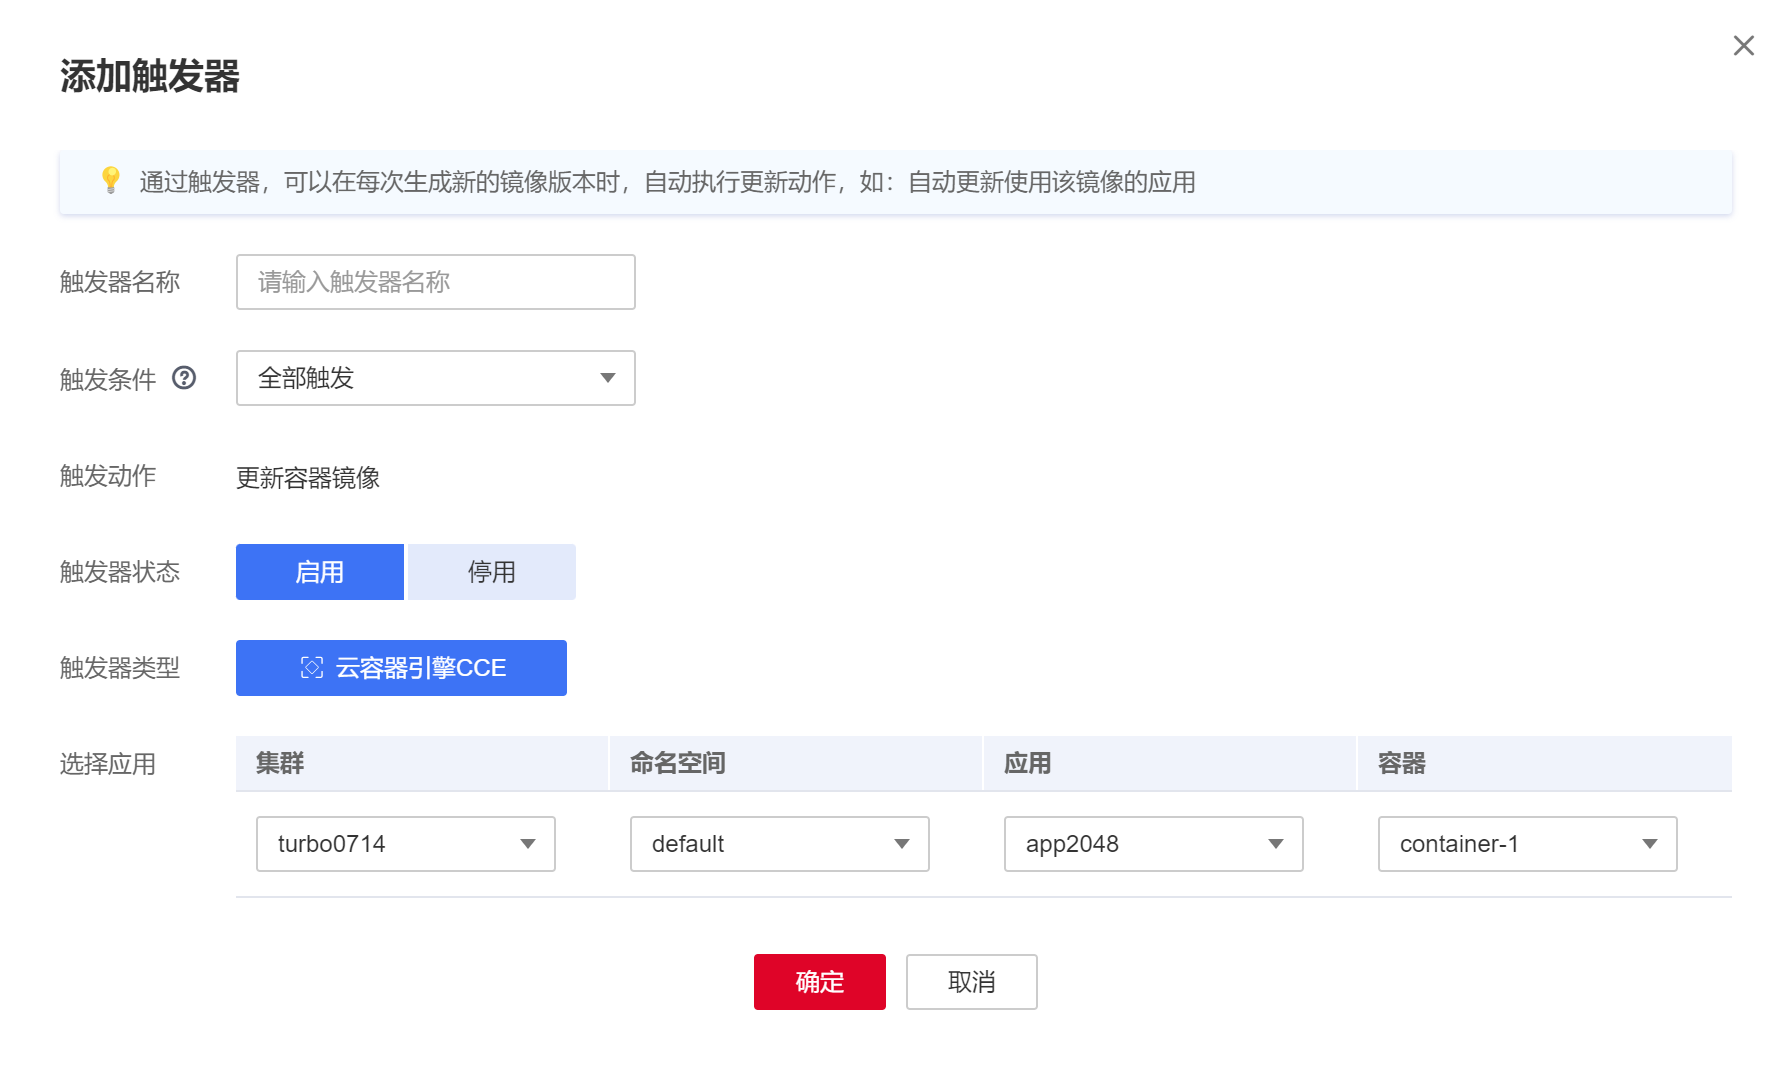Image resolution: width=1791 pixels, height=1069 pixels.
Task: Click the arrow on the app2048 selector
Action: (1277, 844)
